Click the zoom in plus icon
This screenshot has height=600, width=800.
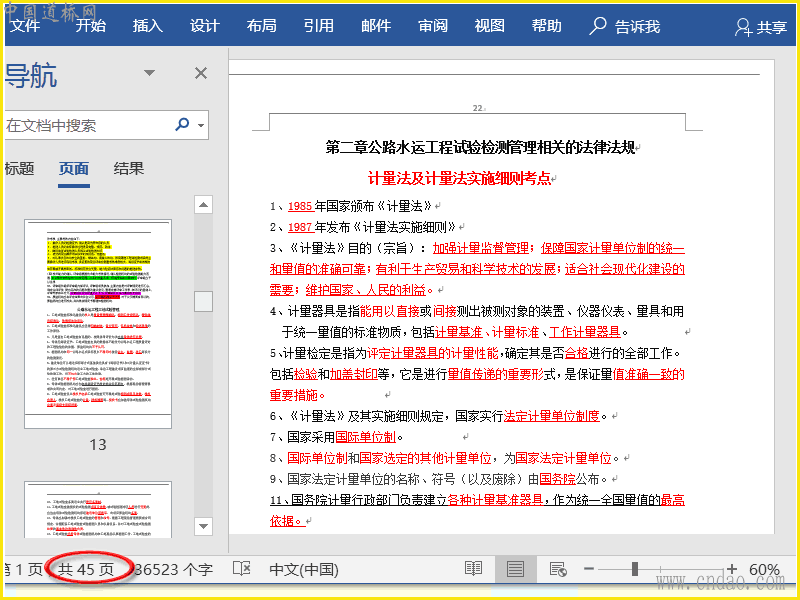click(x=731, y=569)
